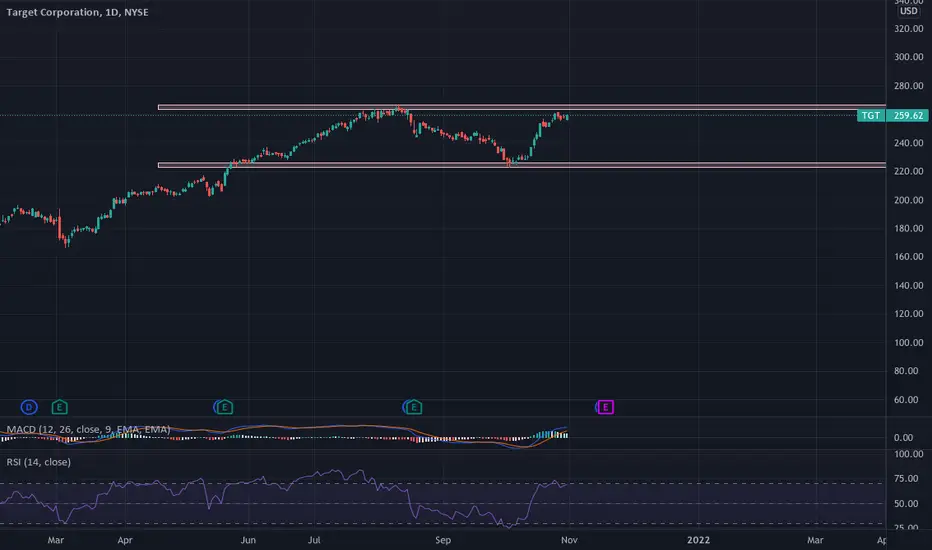Image resolution: width=932 pixels, height=550 pixels.
Task: Click the Jul label on time axis
Action: tap(314, 540)
